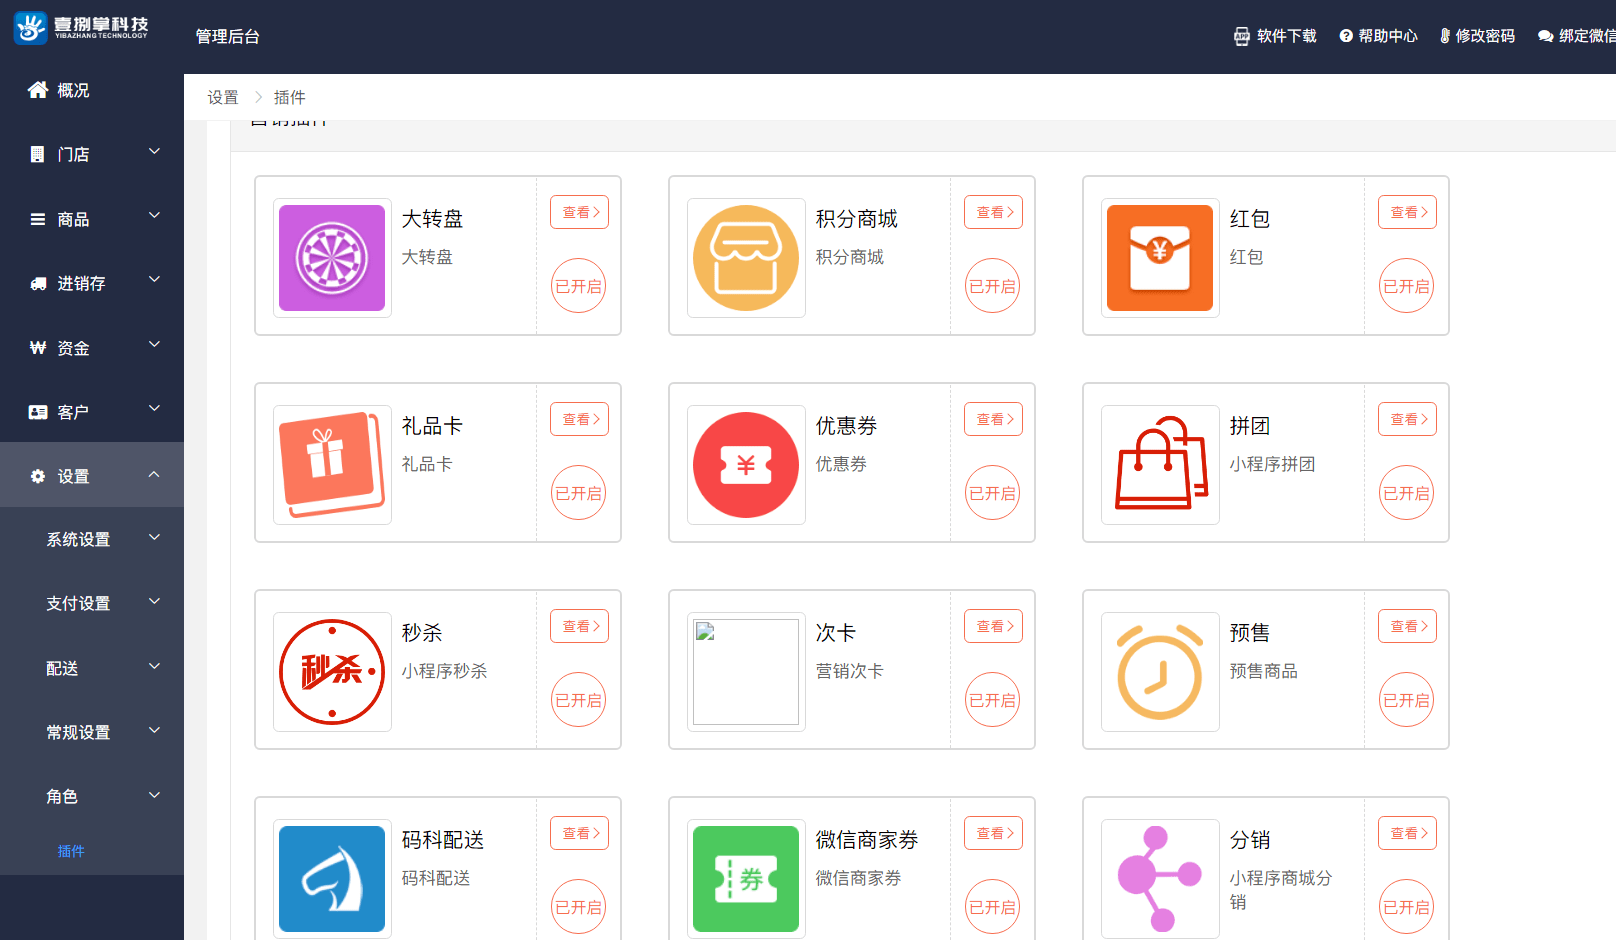This screenshot has height=940, width=1616.
Task: Click the 秒杀 stamp icon
Action: coord(332,672)
